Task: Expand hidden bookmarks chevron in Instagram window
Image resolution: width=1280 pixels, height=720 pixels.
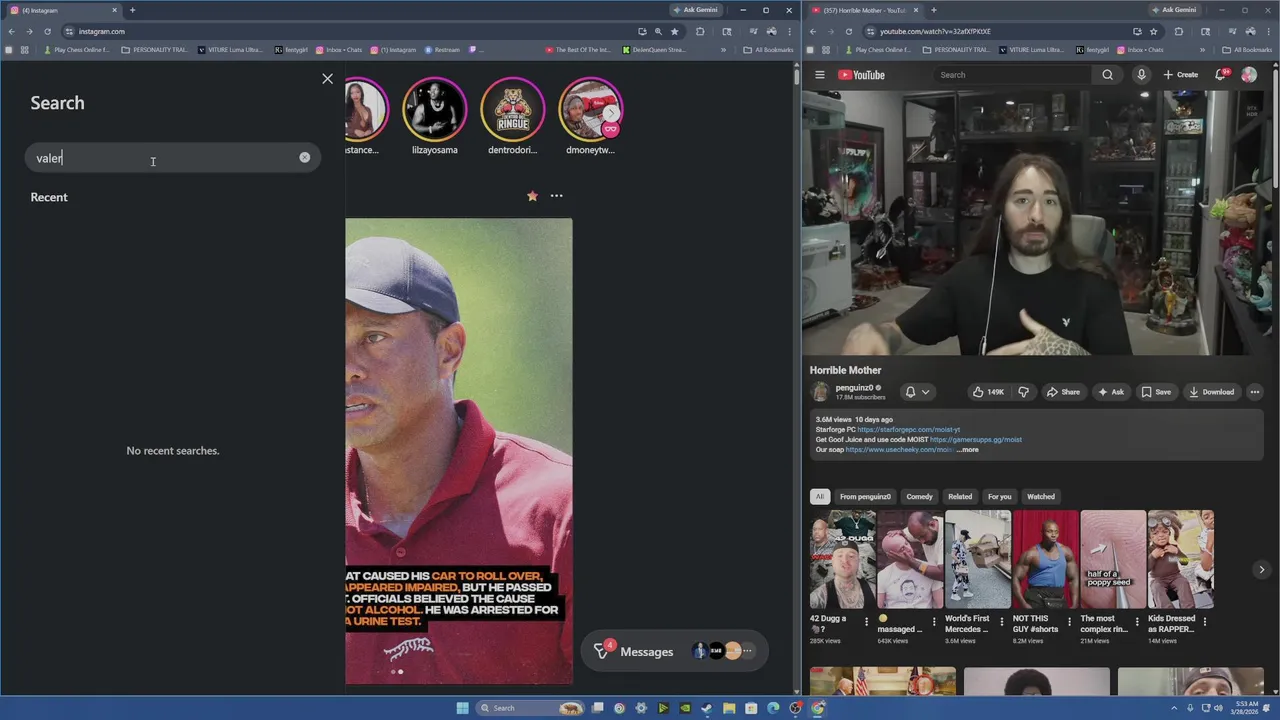Action: pos(723,49)
